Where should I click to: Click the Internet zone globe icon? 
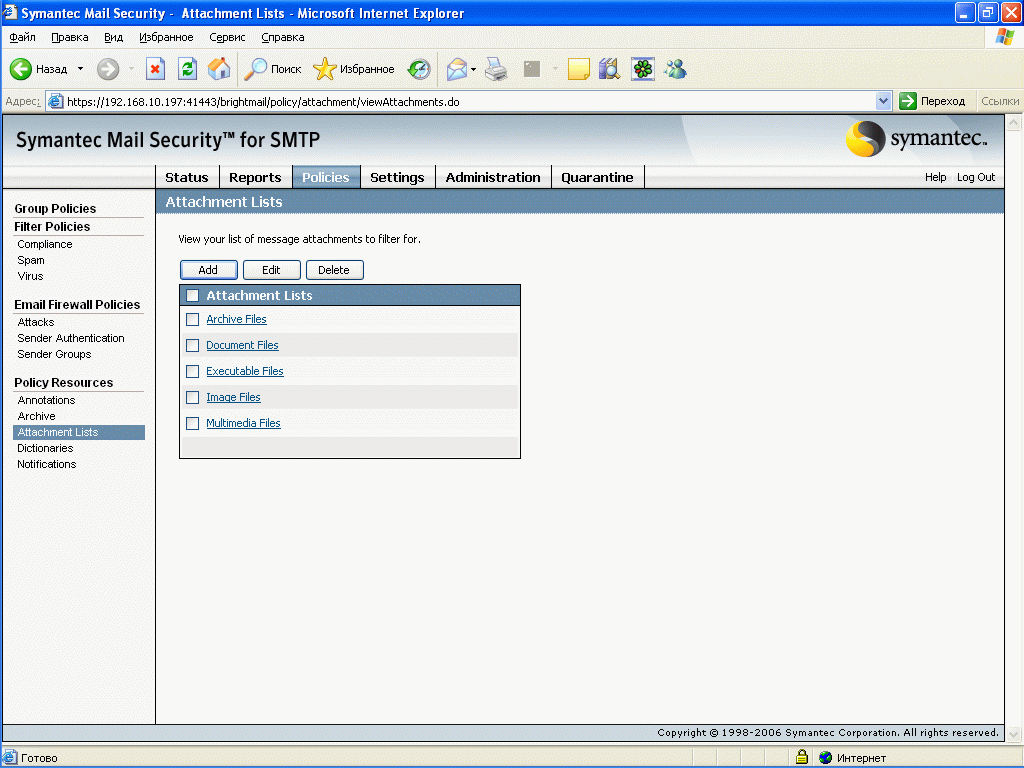tap(825, 758)
